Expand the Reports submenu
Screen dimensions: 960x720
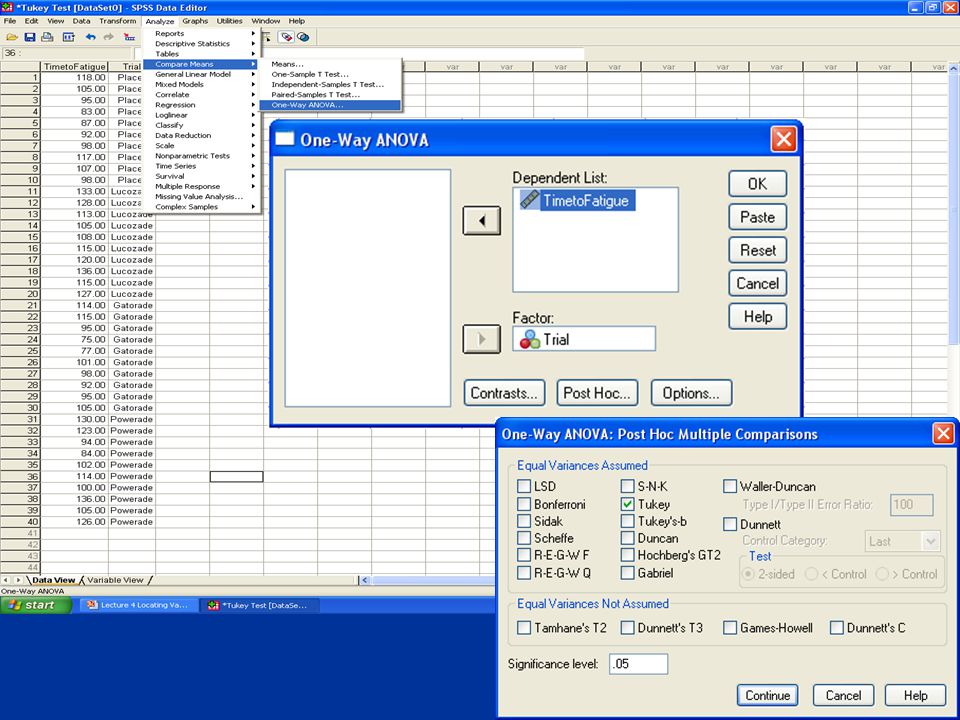click(202, 34)
